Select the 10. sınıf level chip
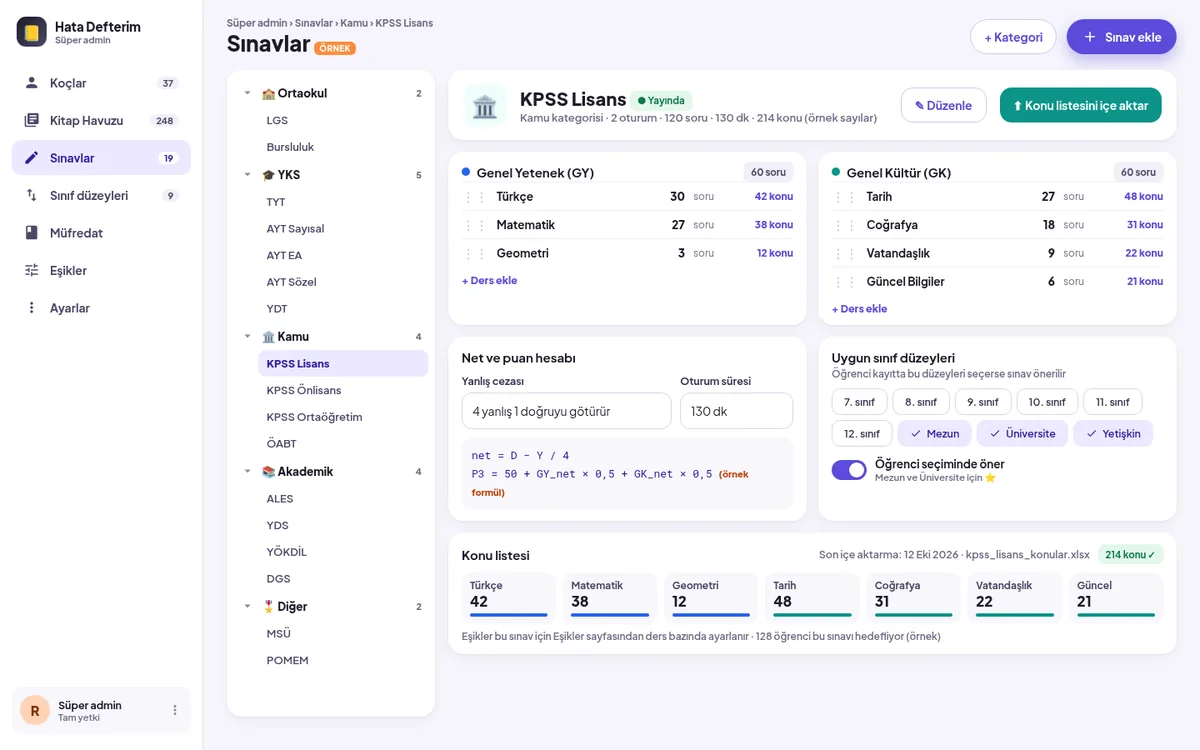This screenshot has height=750, width=1200. pos(1047,402)
